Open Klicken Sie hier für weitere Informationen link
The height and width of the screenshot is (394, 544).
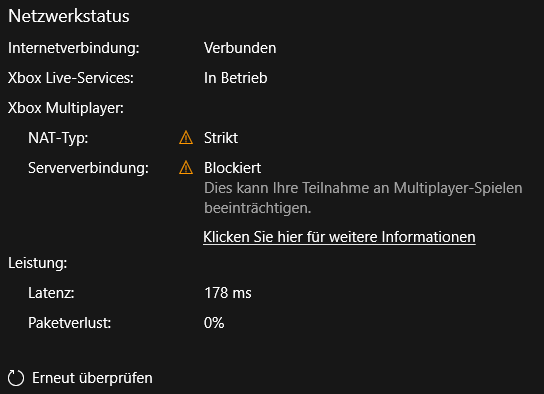[339, 237]
